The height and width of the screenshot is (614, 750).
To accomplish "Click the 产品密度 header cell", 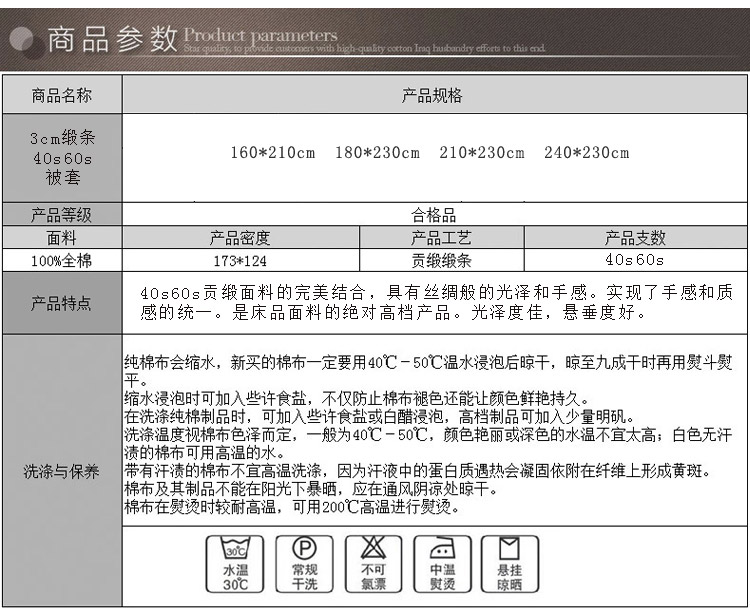I will click(x=241, y=237).
